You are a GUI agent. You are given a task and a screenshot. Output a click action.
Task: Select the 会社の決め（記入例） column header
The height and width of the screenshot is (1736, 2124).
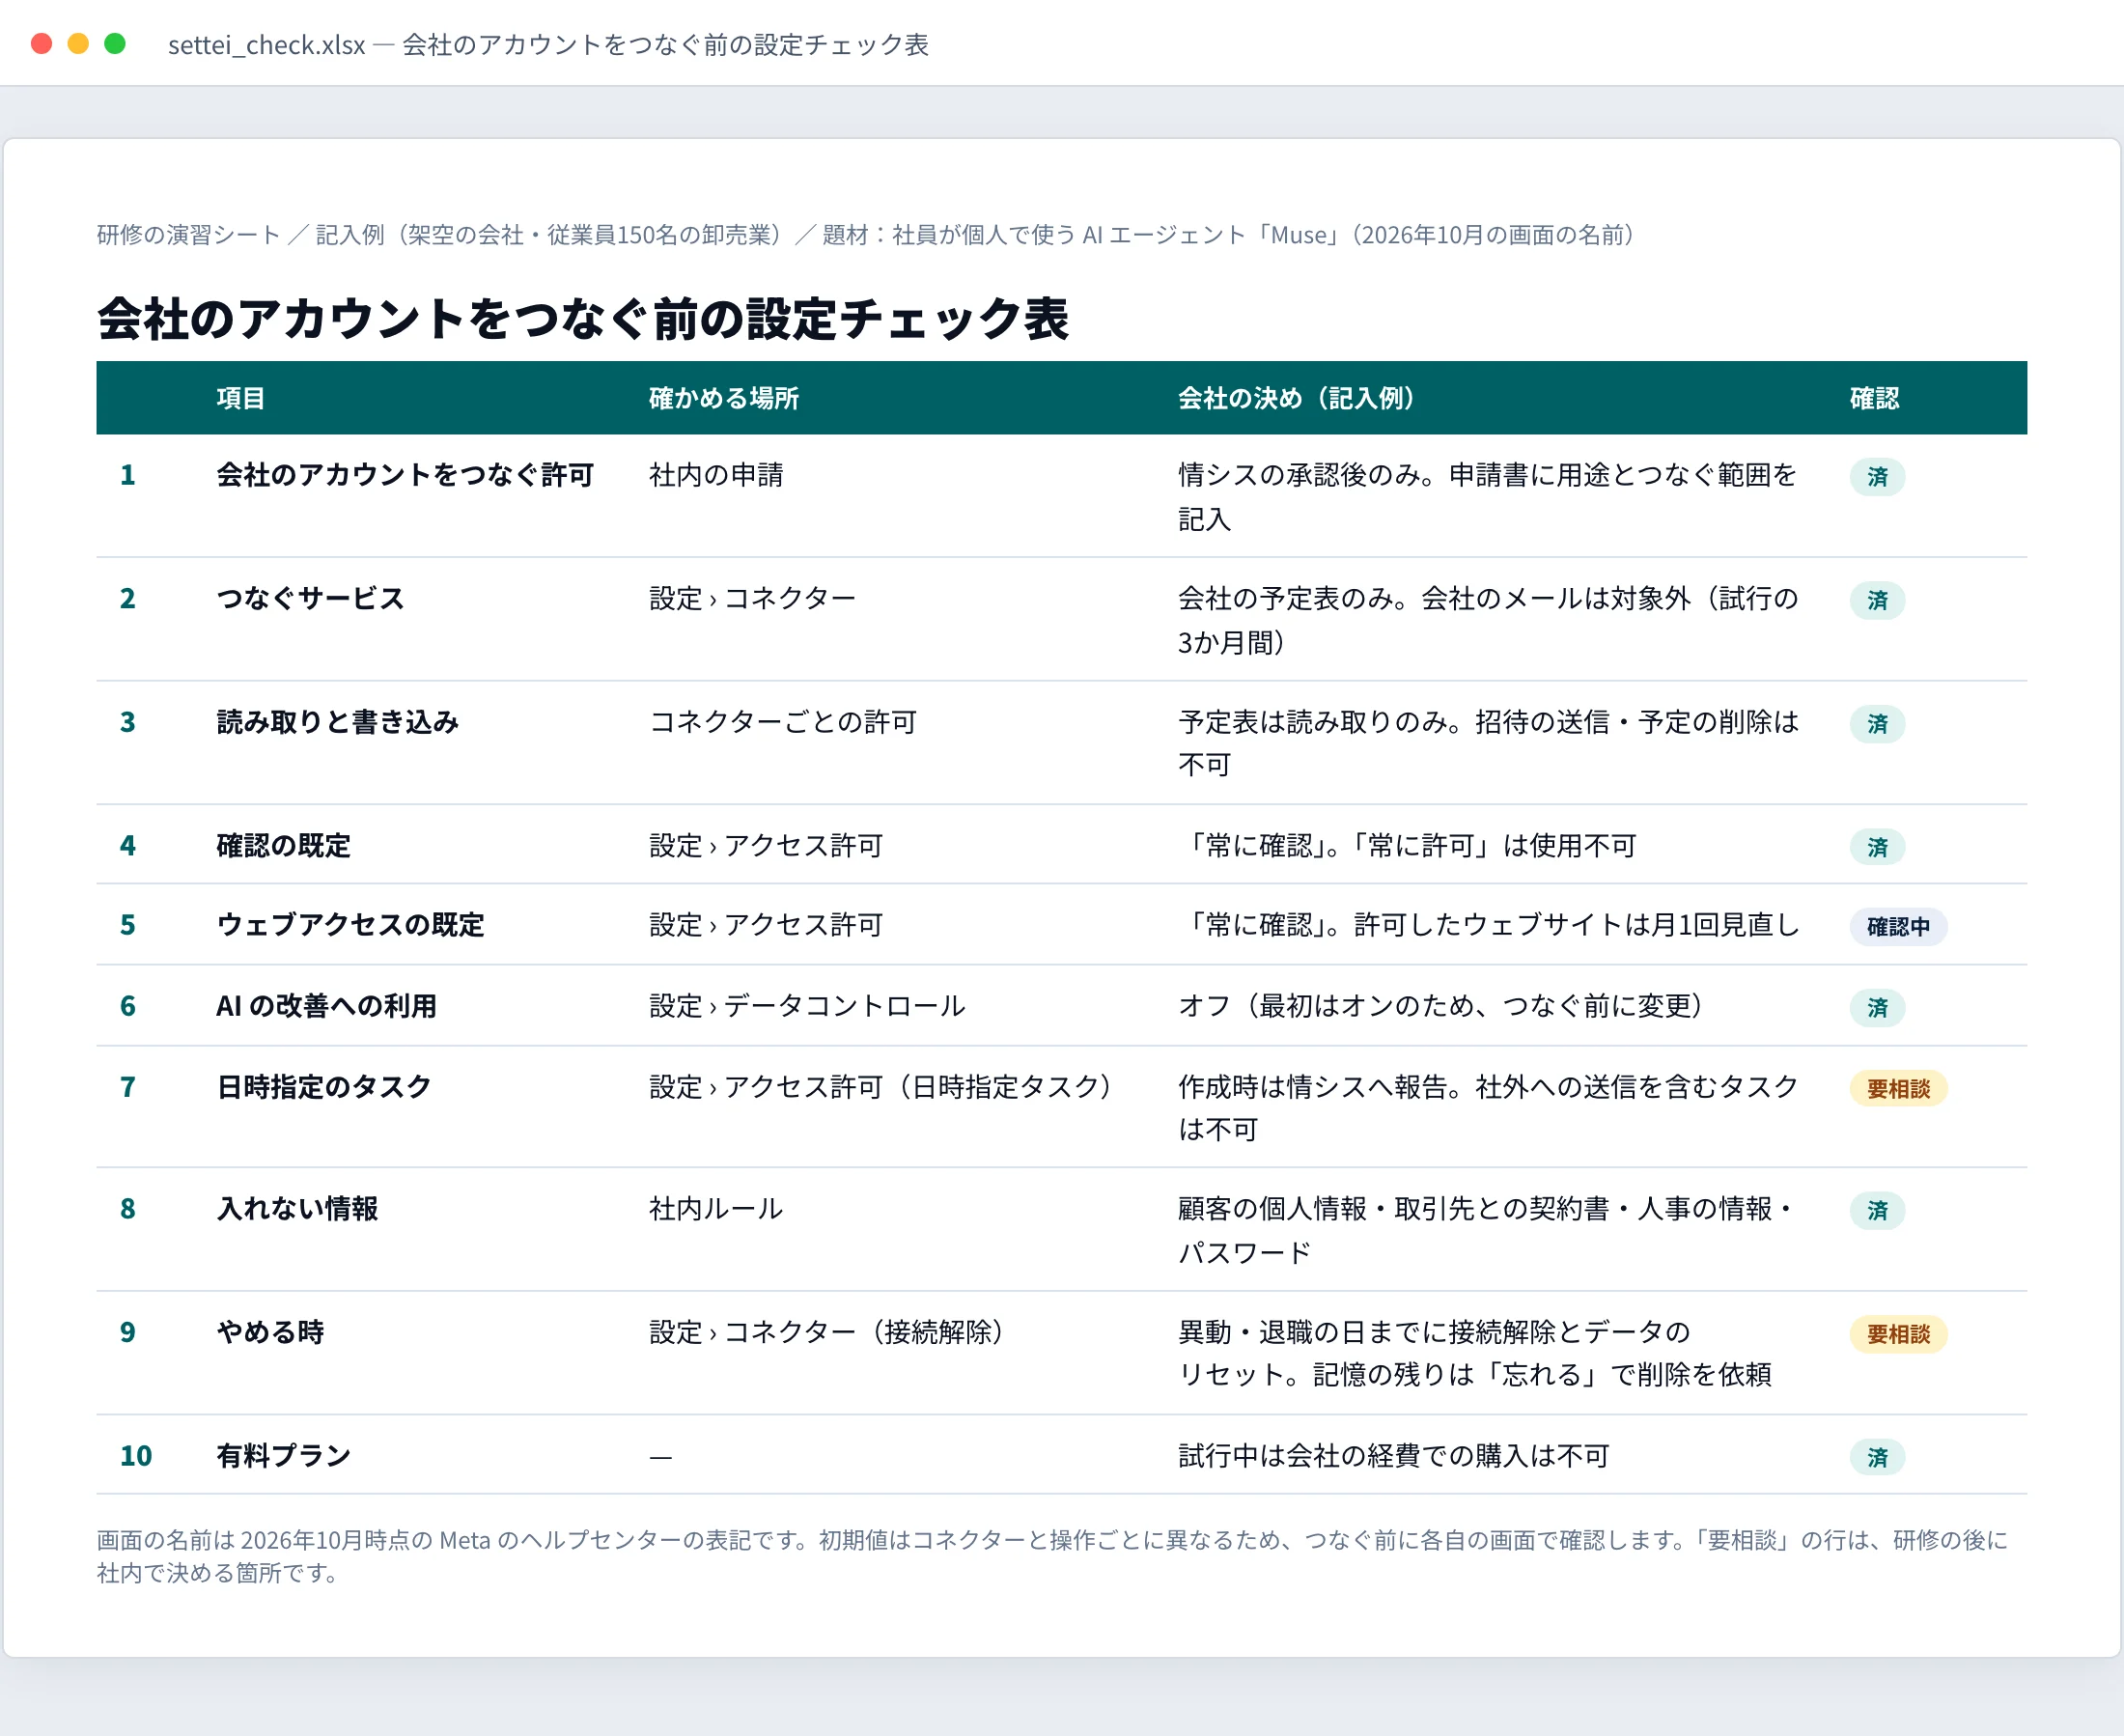1296,398
